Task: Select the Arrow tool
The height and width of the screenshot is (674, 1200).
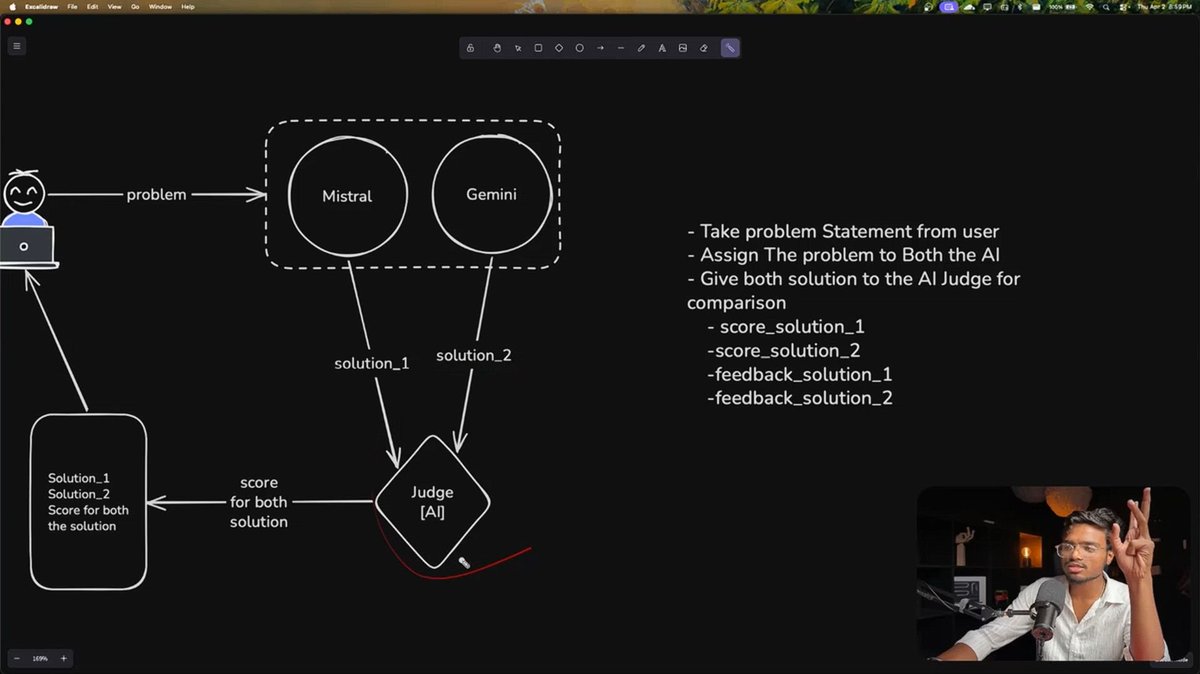Action: point(600,48)
